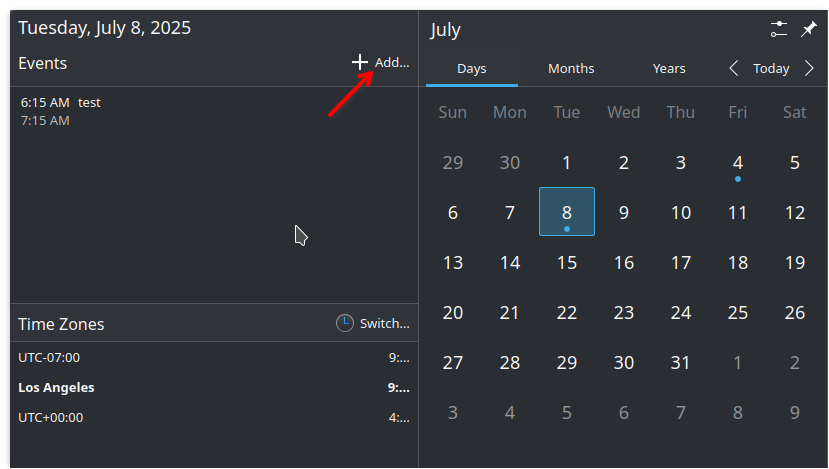Viewport: 829px width, 469px height.
Task: Click the clock icon beside Switch
Action: pyautogui.click(x=344, y=323)
